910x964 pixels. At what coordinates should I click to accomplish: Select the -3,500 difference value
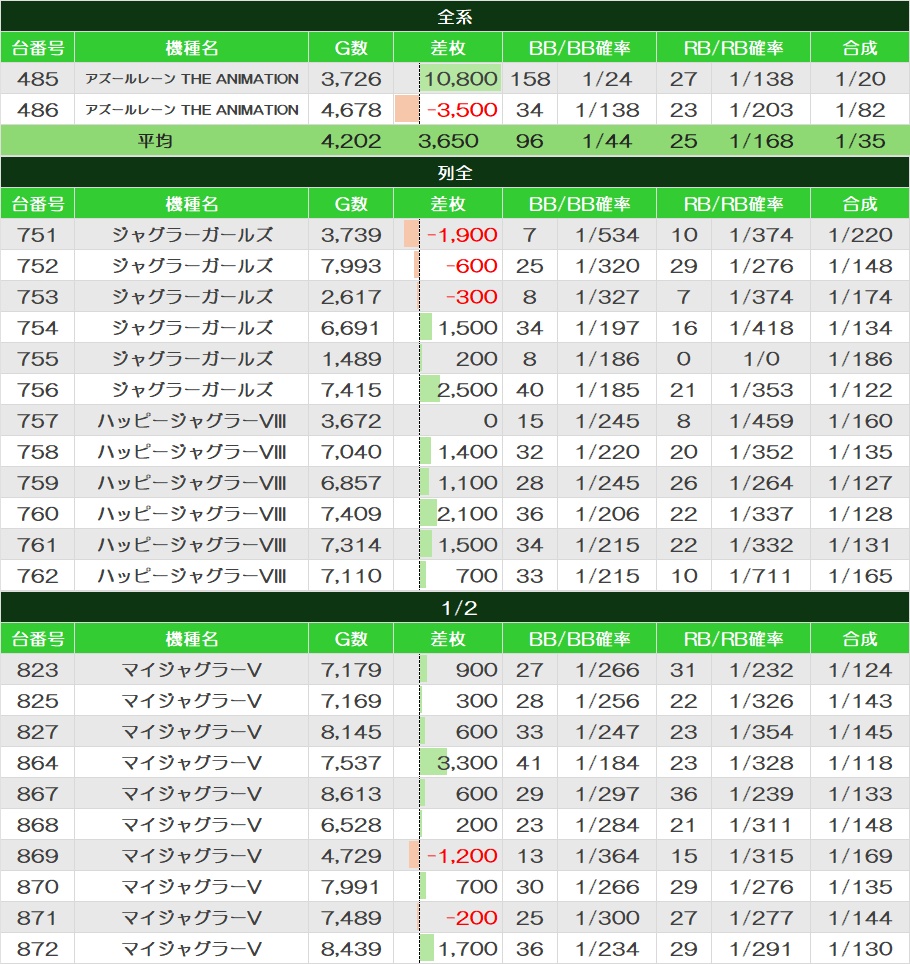tap(462, 109)
